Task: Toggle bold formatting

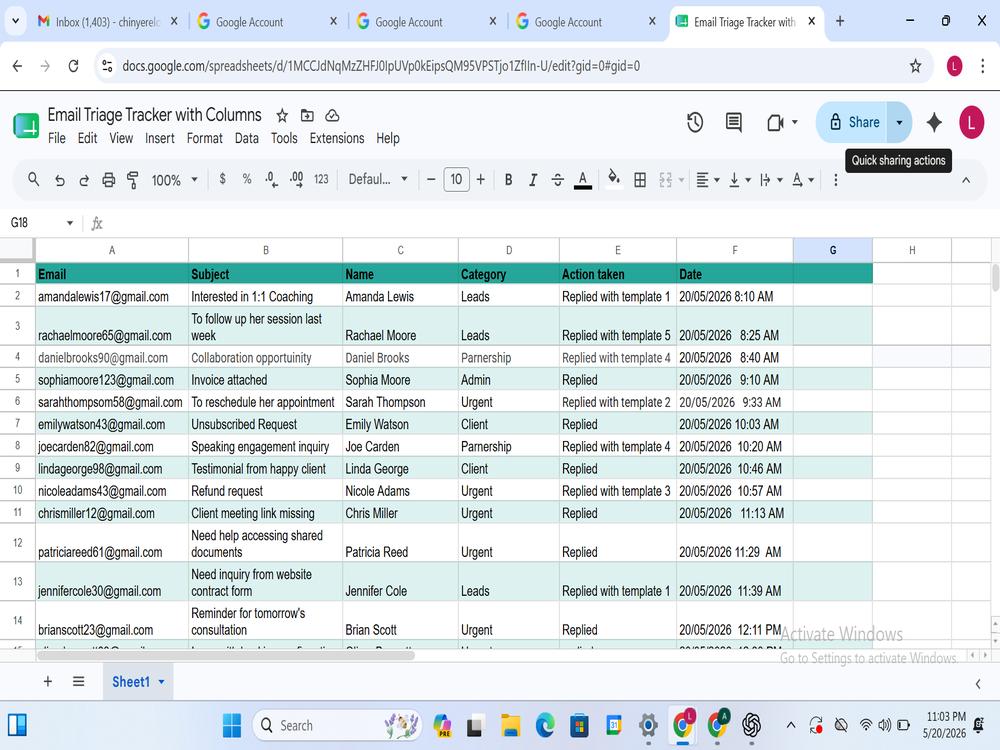Action: coord(508,180)
